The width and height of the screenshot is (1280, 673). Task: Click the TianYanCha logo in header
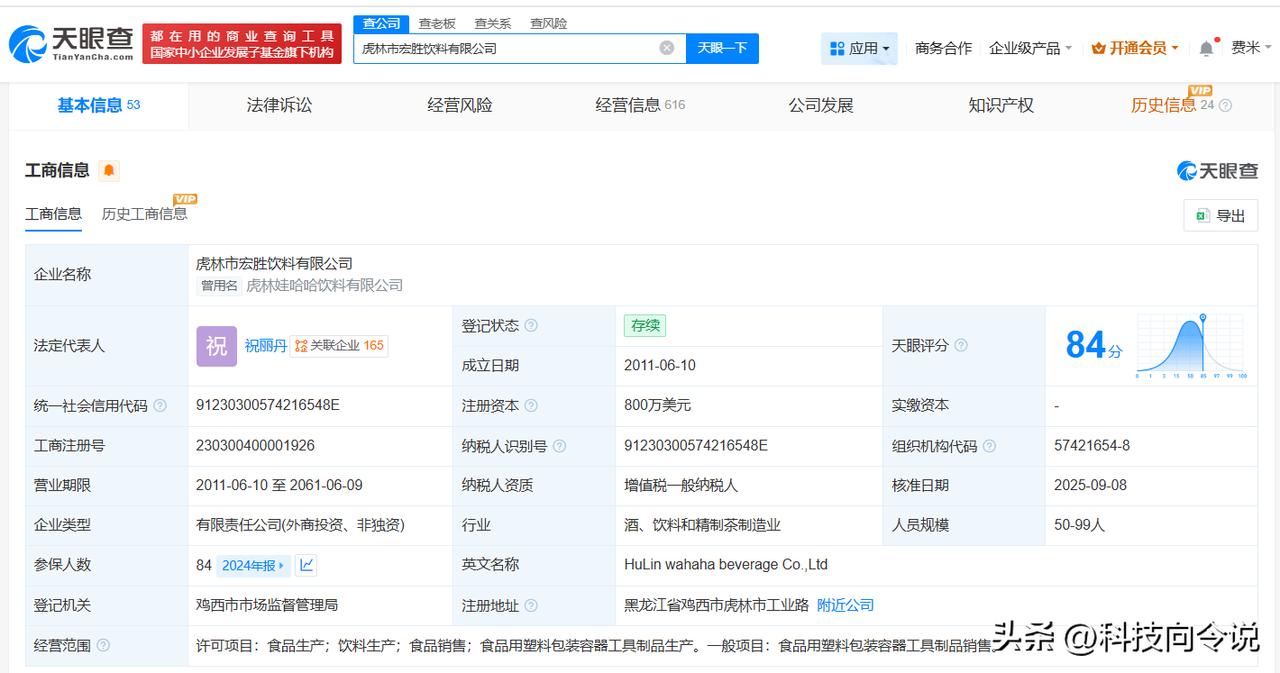71,43
